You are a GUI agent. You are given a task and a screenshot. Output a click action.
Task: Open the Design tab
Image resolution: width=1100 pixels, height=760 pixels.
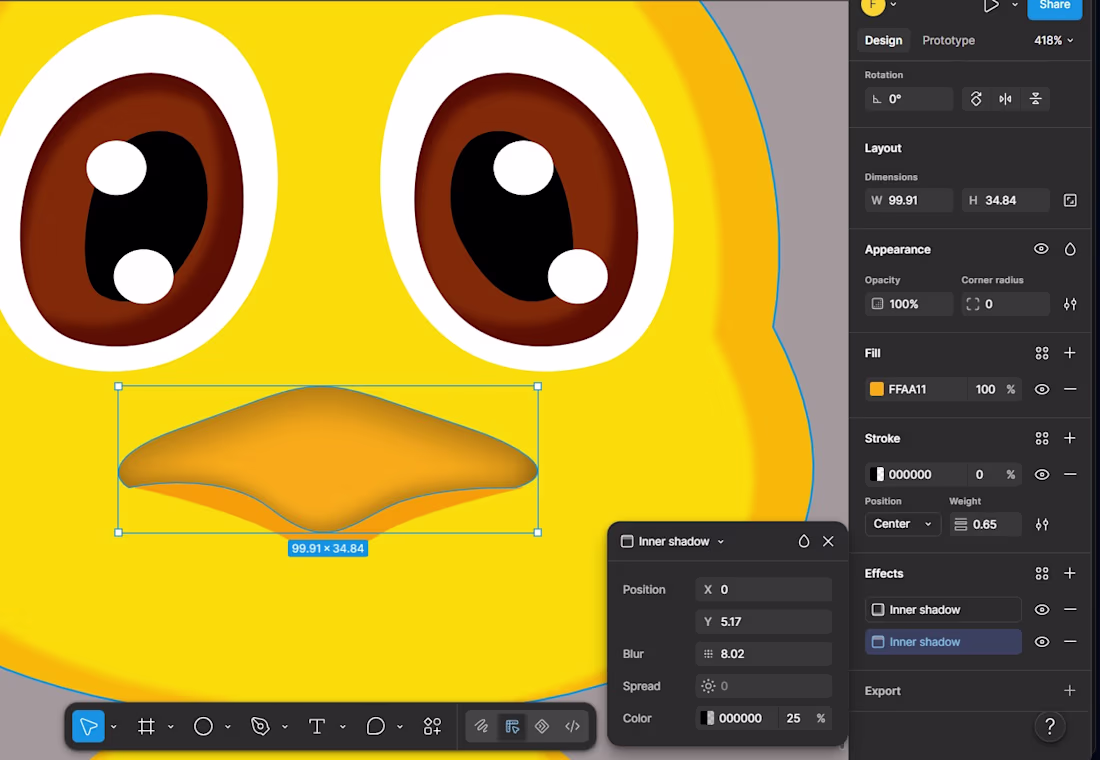point(883,41)
